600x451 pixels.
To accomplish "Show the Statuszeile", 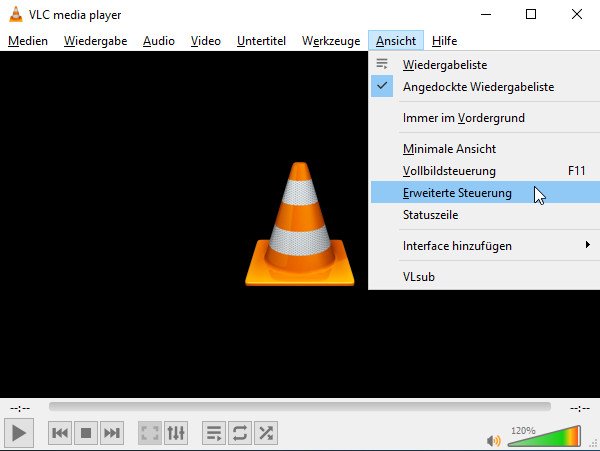I will tap(485, 215).
